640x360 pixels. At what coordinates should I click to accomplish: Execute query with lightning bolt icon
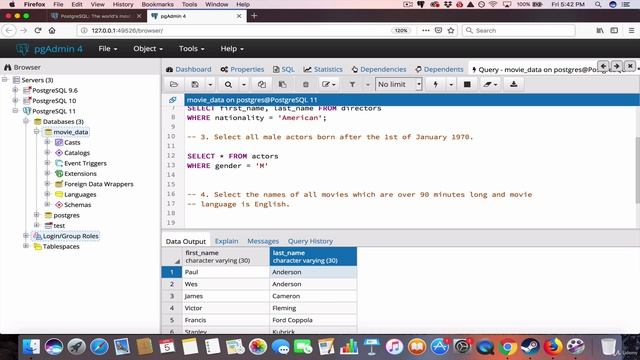click(436, 84)
